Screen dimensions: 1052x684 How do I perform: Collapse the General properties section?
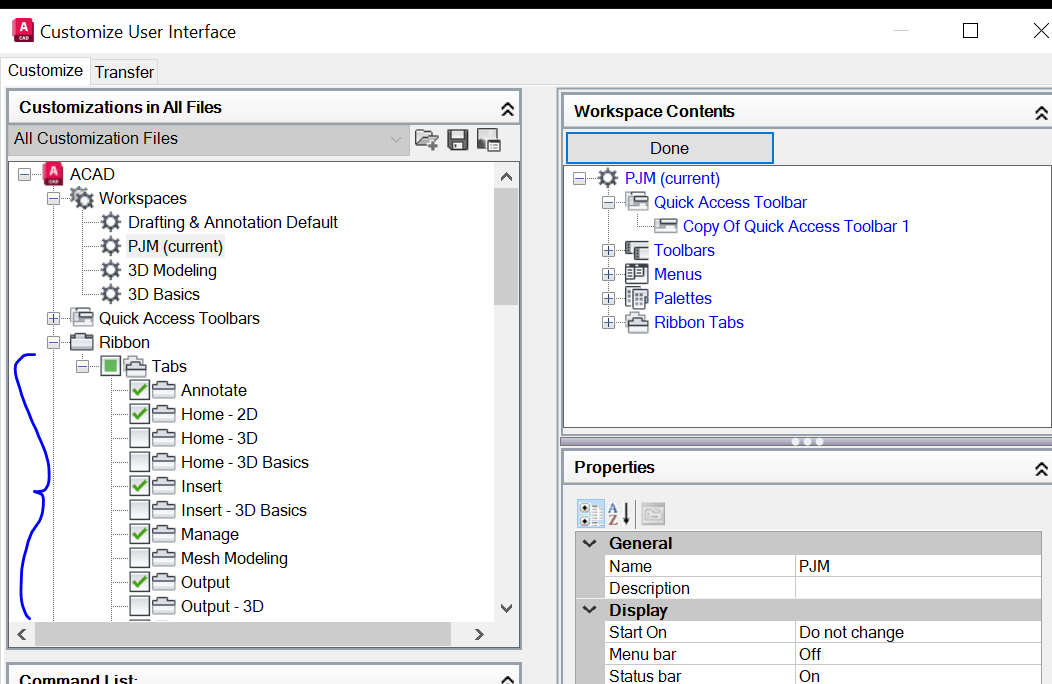(589, 543)
